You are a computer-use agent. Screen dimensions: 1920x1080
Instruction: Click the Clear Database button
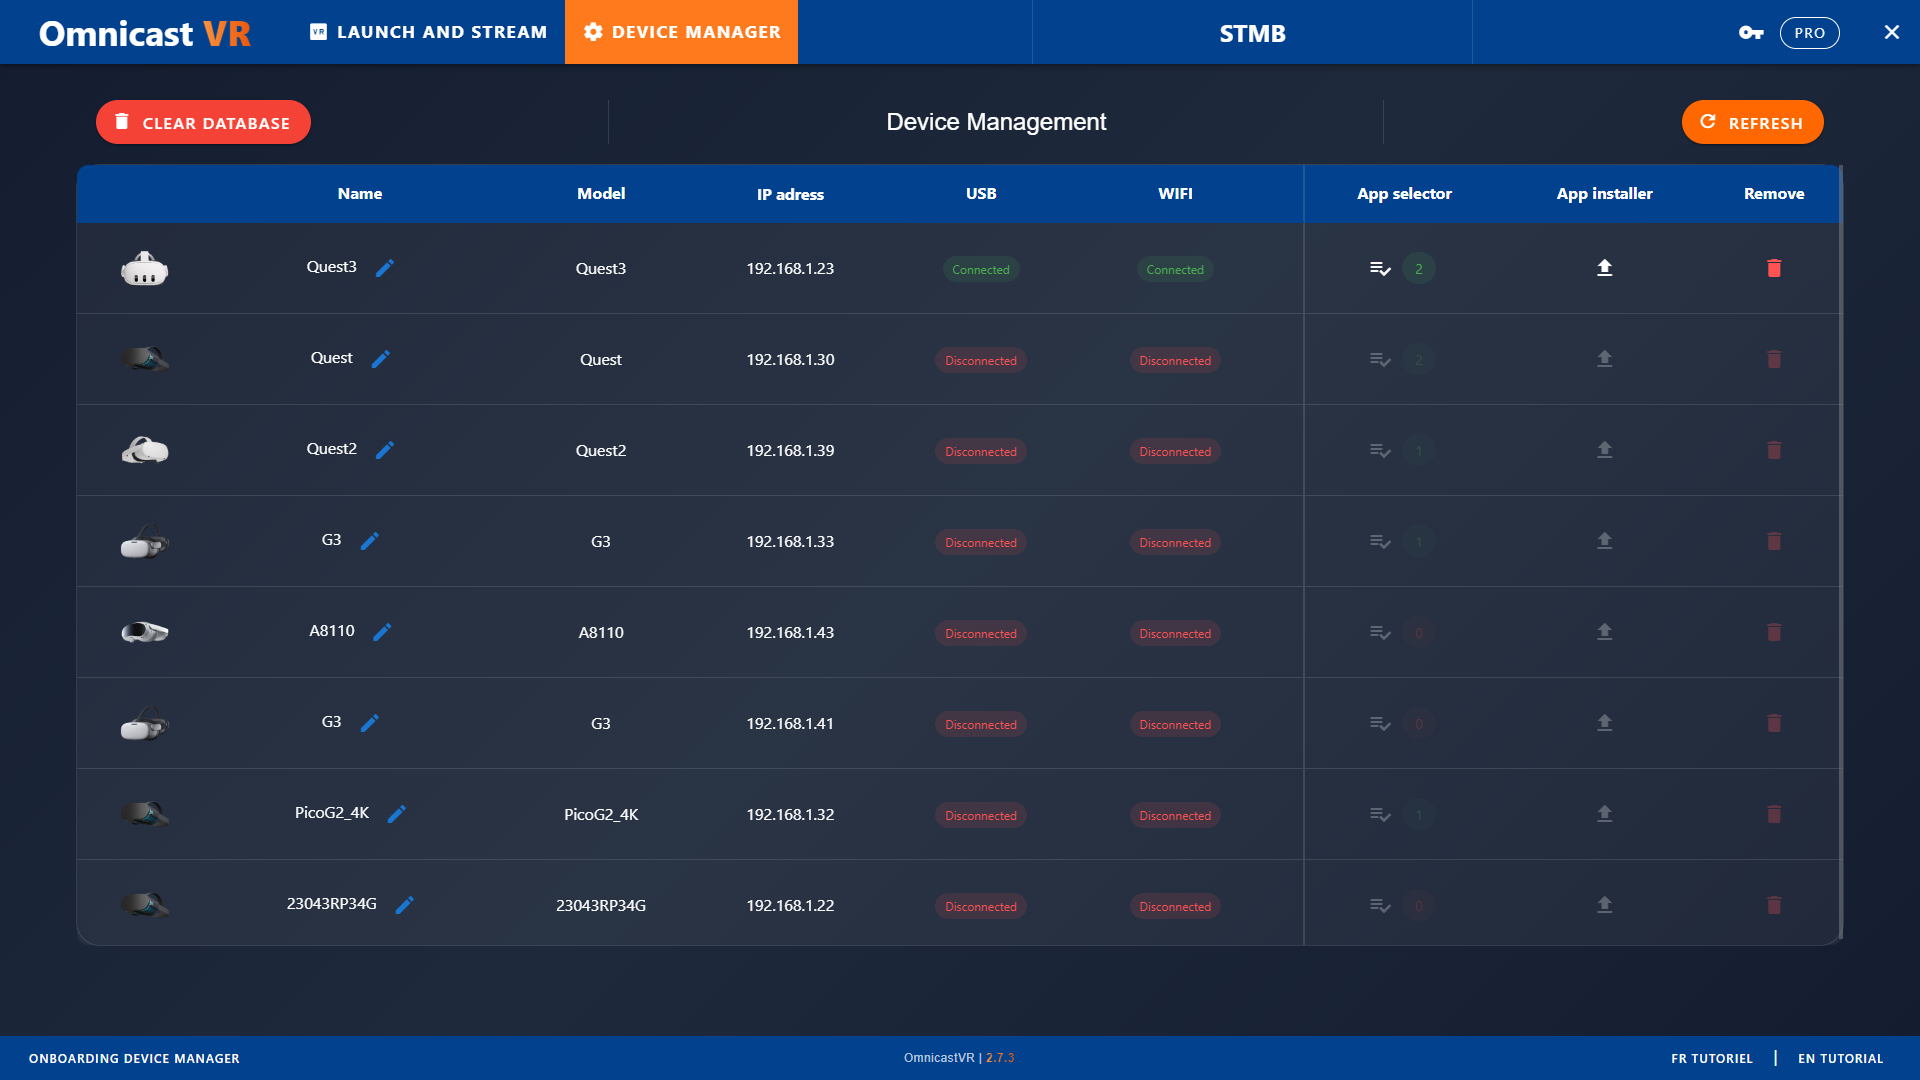tap(203, 122)
